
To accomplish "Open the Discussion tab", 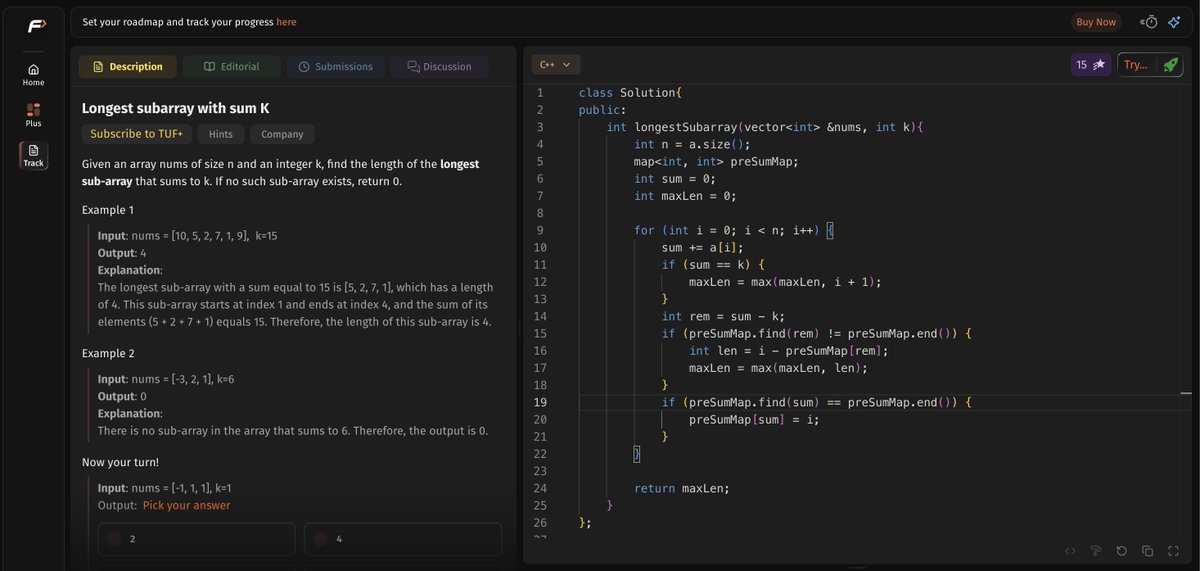I will (439, 66).
